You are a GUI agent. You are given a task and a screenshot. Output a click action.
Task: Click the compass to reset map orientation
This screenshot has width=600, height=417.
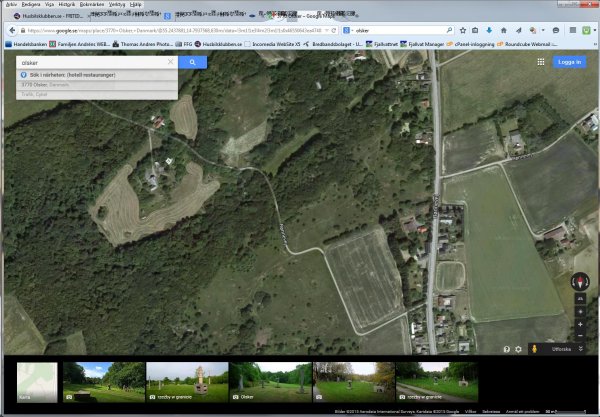pyautogui.click(x=580, y=281)
